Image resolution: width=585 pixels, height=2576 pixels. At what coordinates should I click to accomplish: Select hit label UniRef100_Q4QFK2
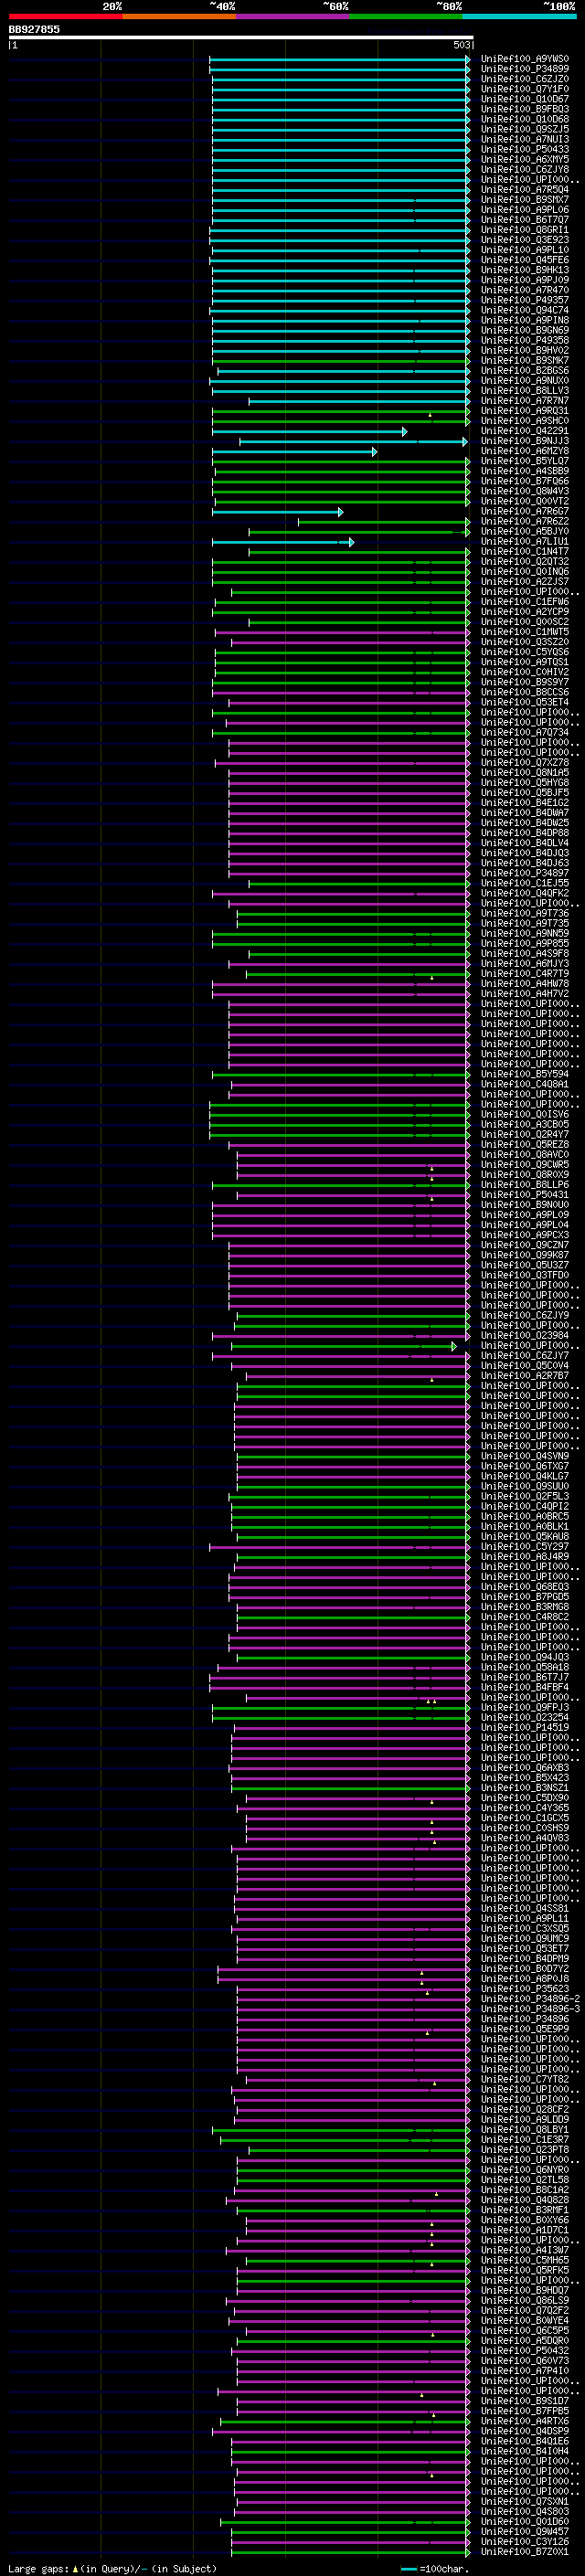click(x=525, y=893)
